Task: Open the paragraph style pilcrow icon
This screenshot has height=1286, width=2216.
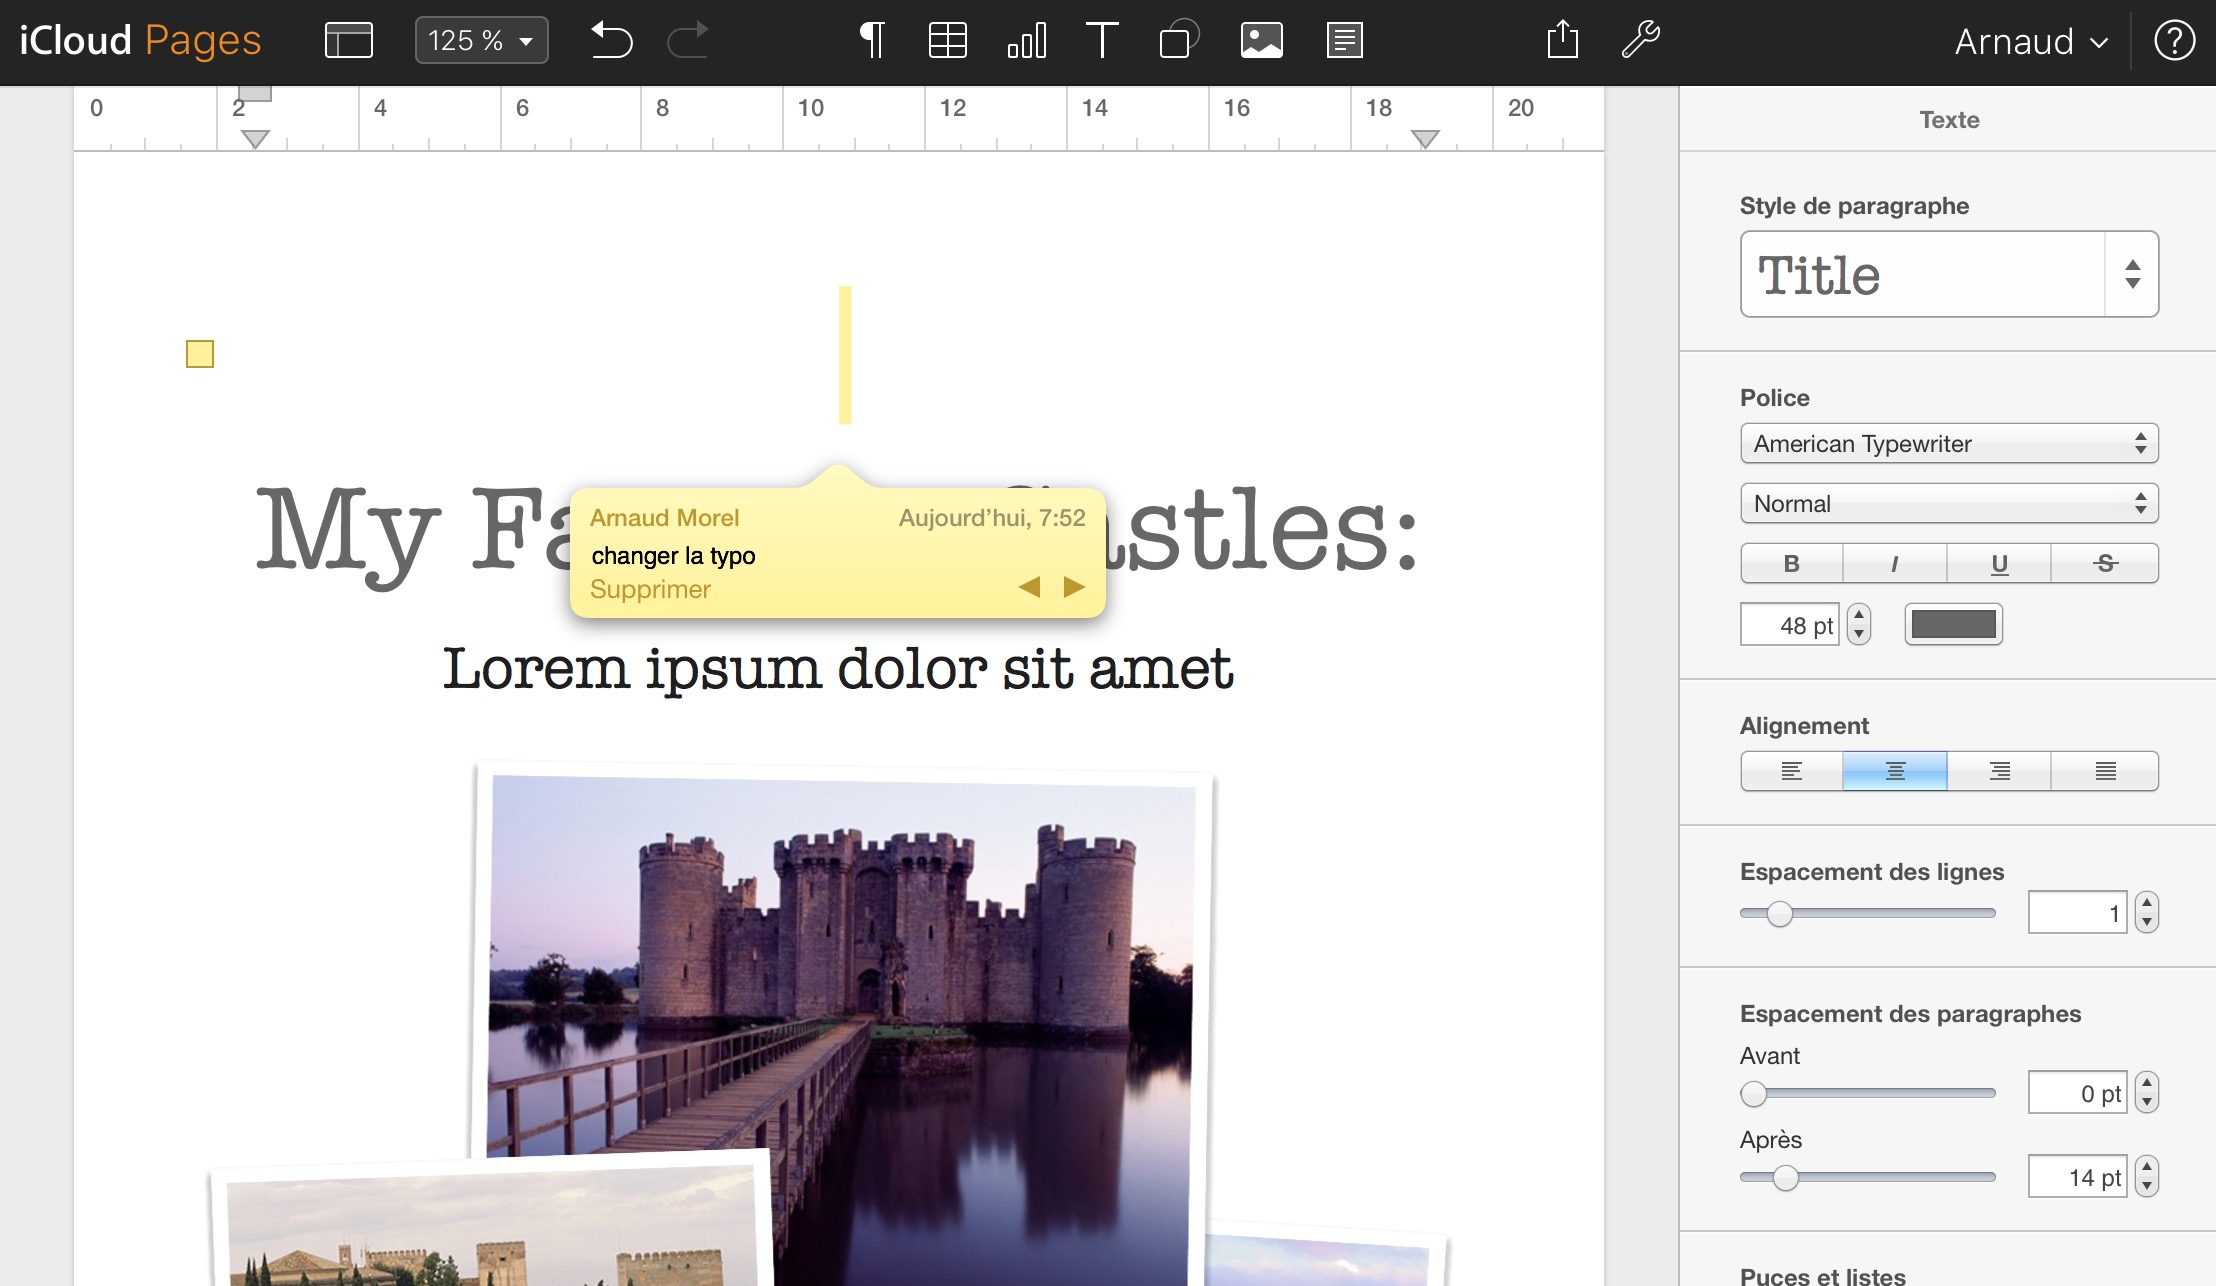Action: point(872,41)
